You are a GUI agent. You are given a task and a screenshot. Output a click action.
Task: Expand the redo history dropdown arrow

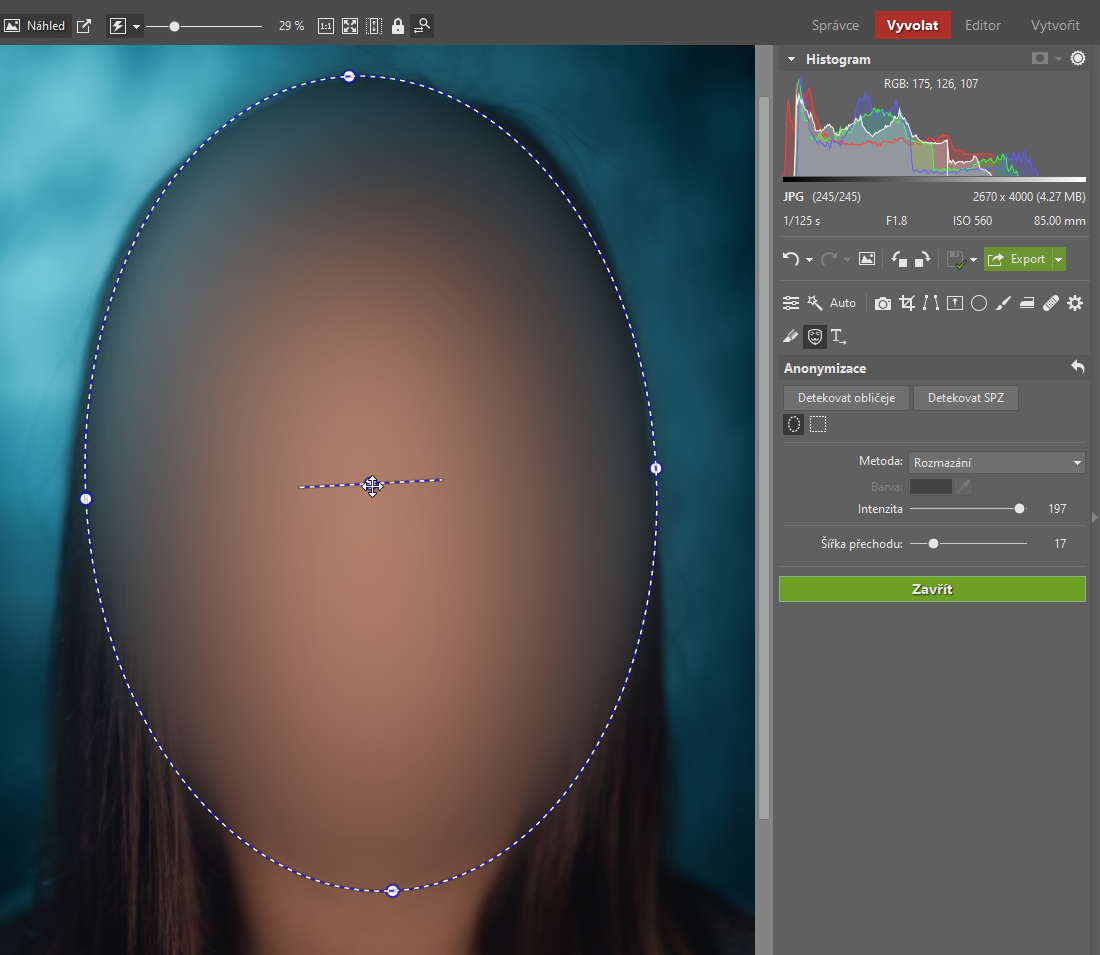pos(847,260)
